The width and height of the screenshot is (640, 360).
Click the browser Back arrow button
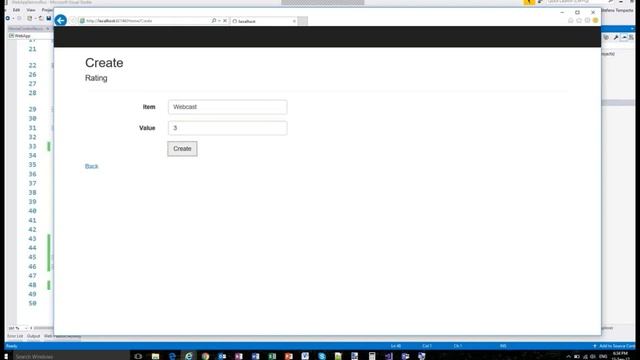point(61,20)
